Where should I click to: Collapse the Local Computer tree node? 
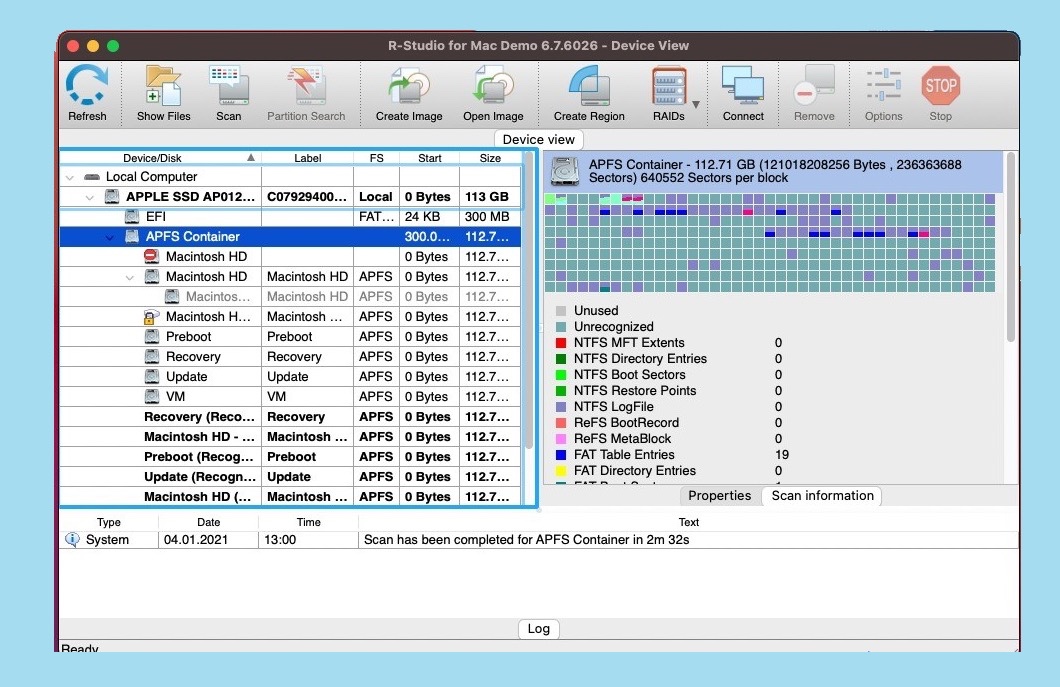coord(70,177)
